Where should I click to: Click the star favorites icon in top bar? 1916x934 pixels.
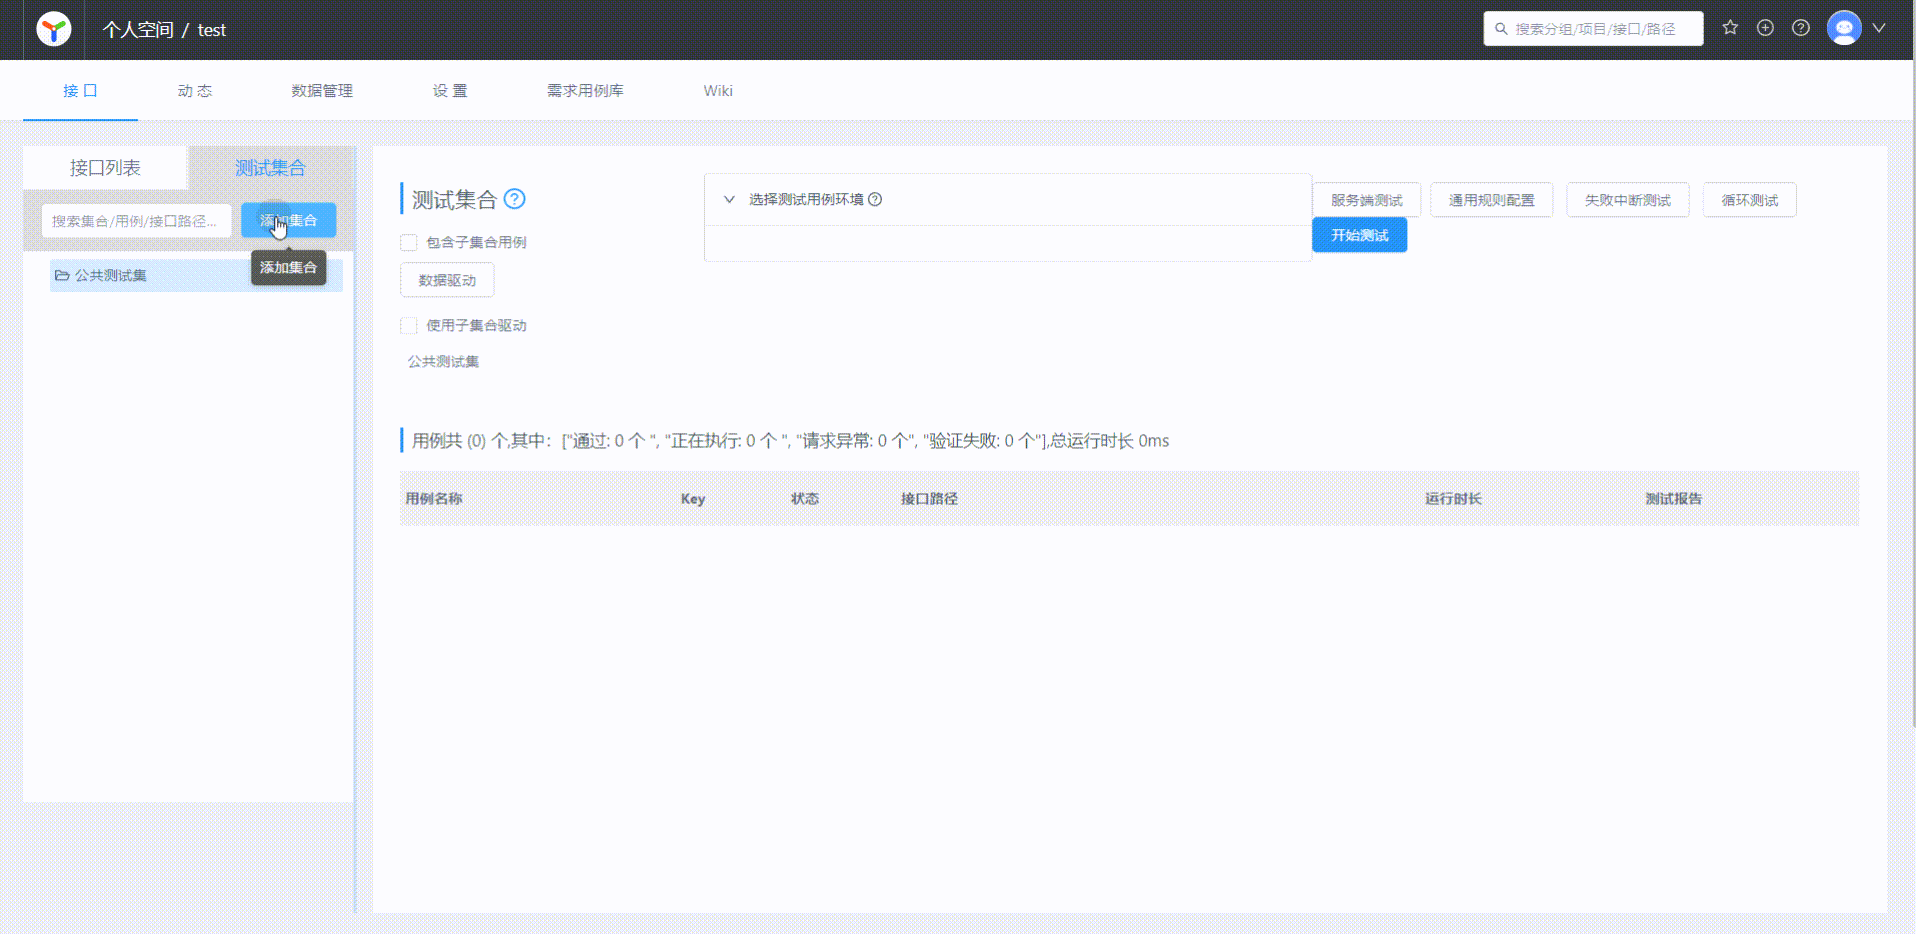1730,28
